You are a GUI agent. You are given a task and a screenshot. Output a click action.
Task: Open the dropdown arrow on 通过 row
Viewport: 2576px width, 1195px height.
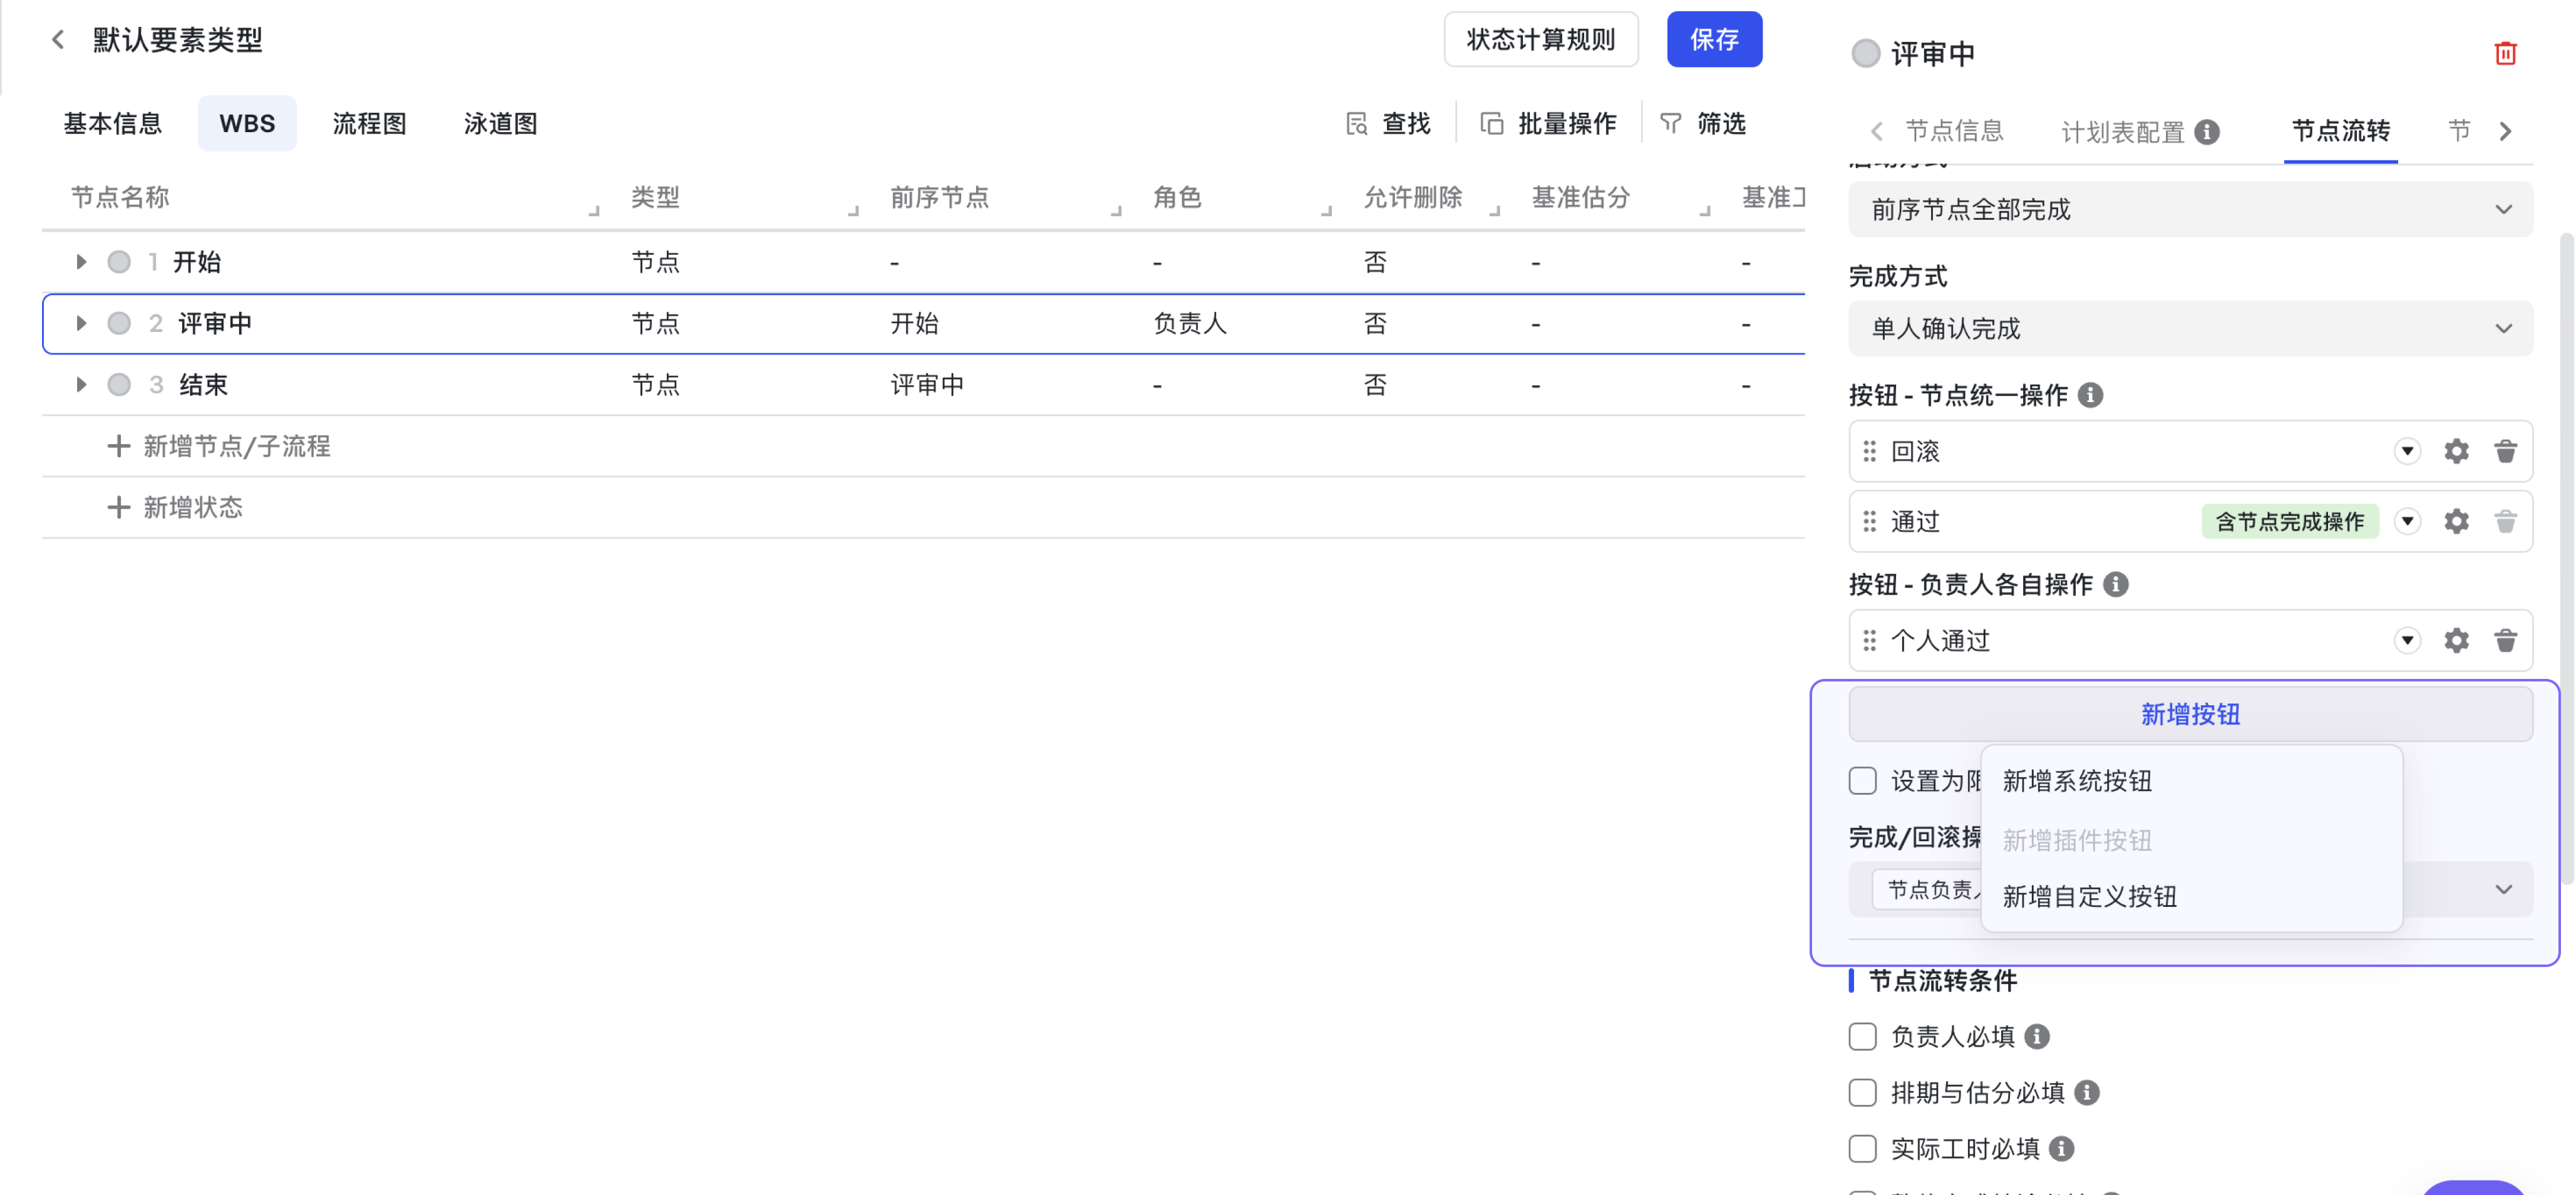click(2407, 521)
